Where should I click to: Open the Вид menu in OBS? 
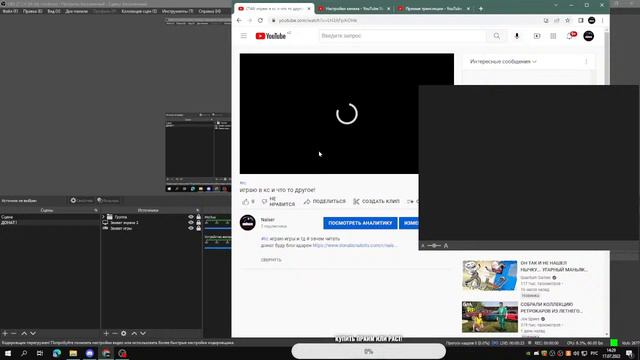pos(53,11)
